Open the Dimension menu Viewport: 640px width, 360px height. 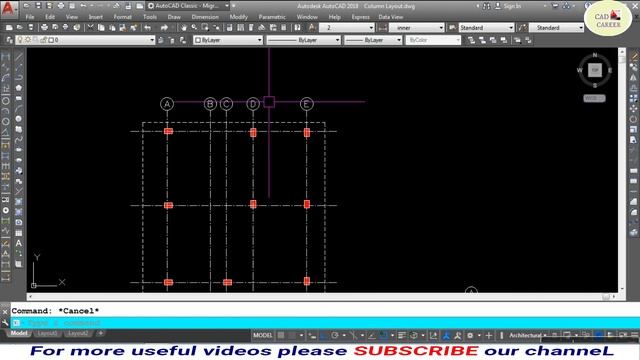tap(205, 17)
